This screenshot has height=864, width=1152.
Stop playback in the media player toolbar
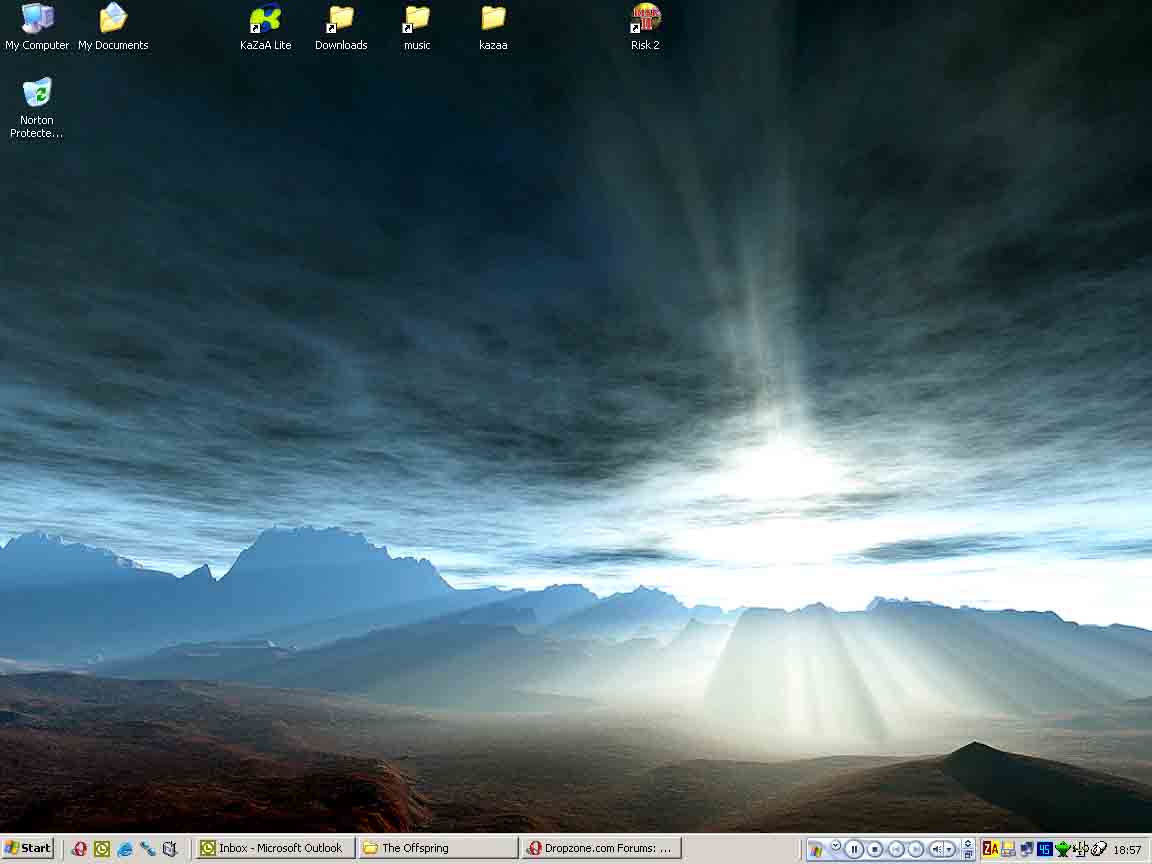click(875, 849)
